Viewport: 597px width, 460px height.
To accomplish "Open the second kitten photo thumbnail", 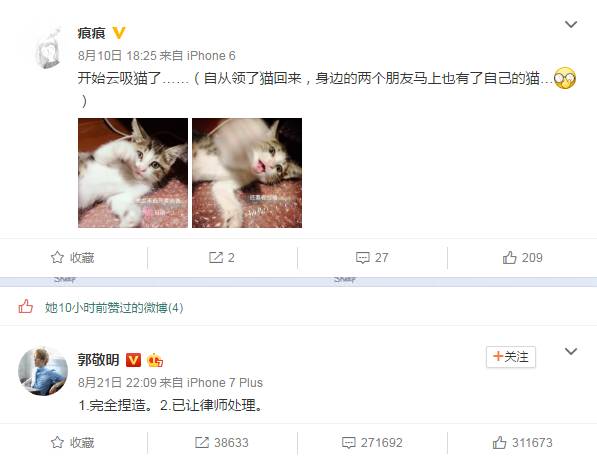I will pyautogui.click(x=247, y=173).
